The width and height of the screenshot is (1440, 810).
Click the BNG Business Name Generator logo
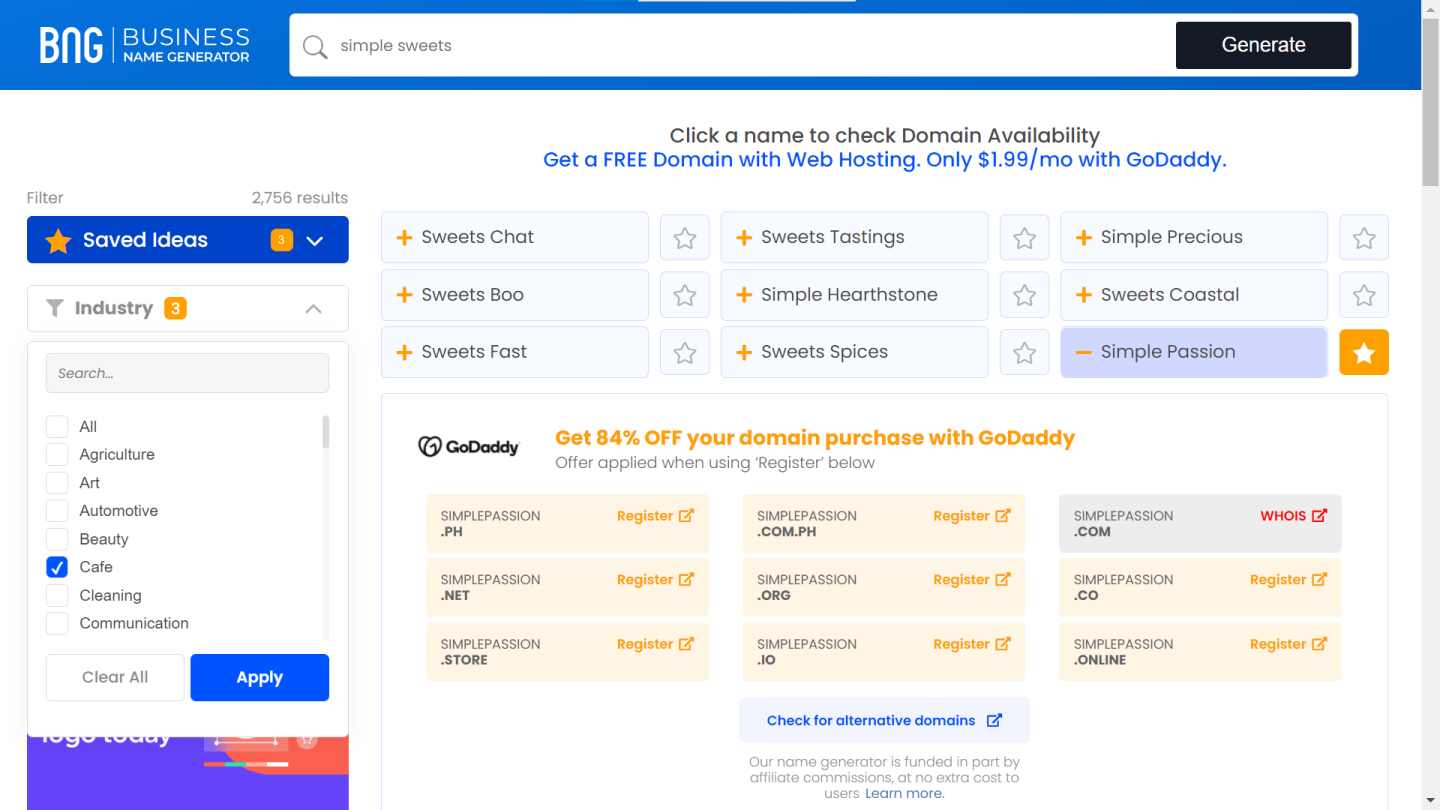145,45
